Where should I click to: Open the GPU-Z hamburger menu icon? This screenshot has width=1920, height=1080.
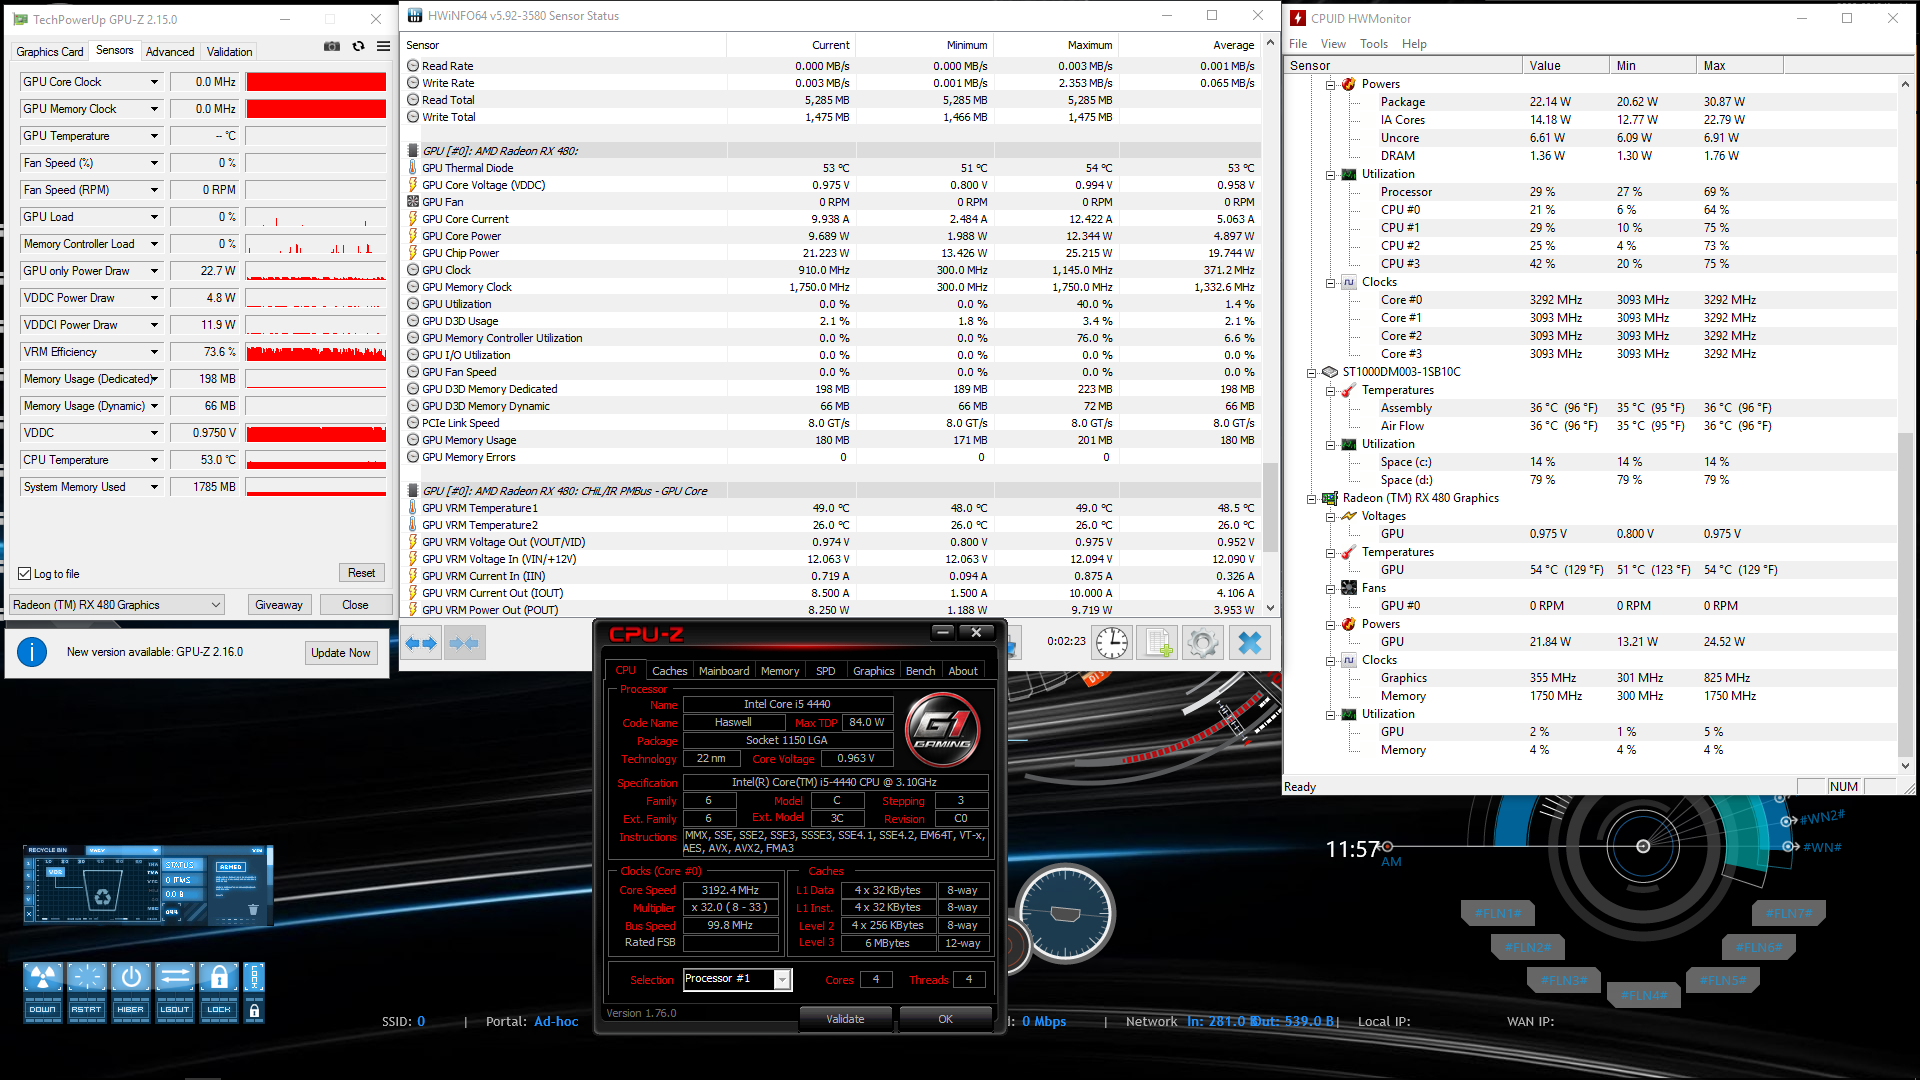(383, 47)
